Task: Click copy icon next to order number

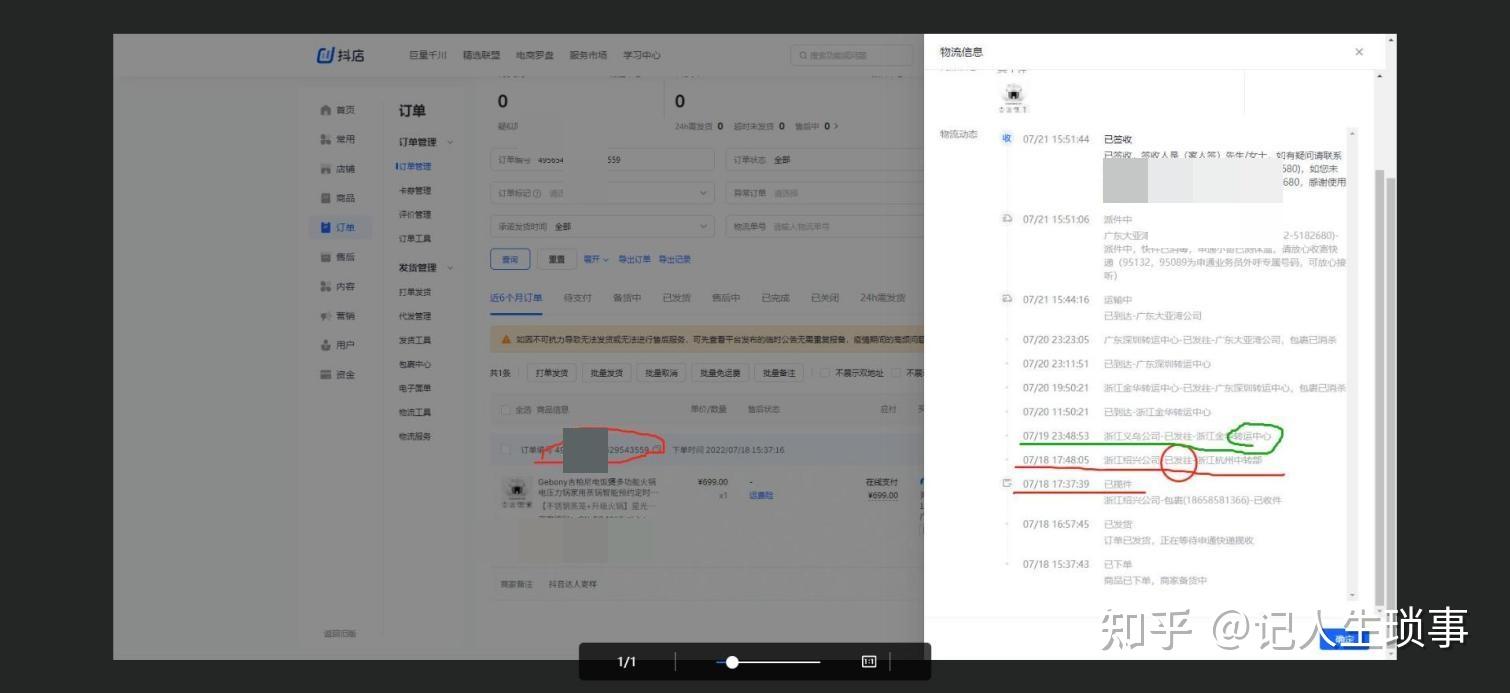Action: pos(656,450)
